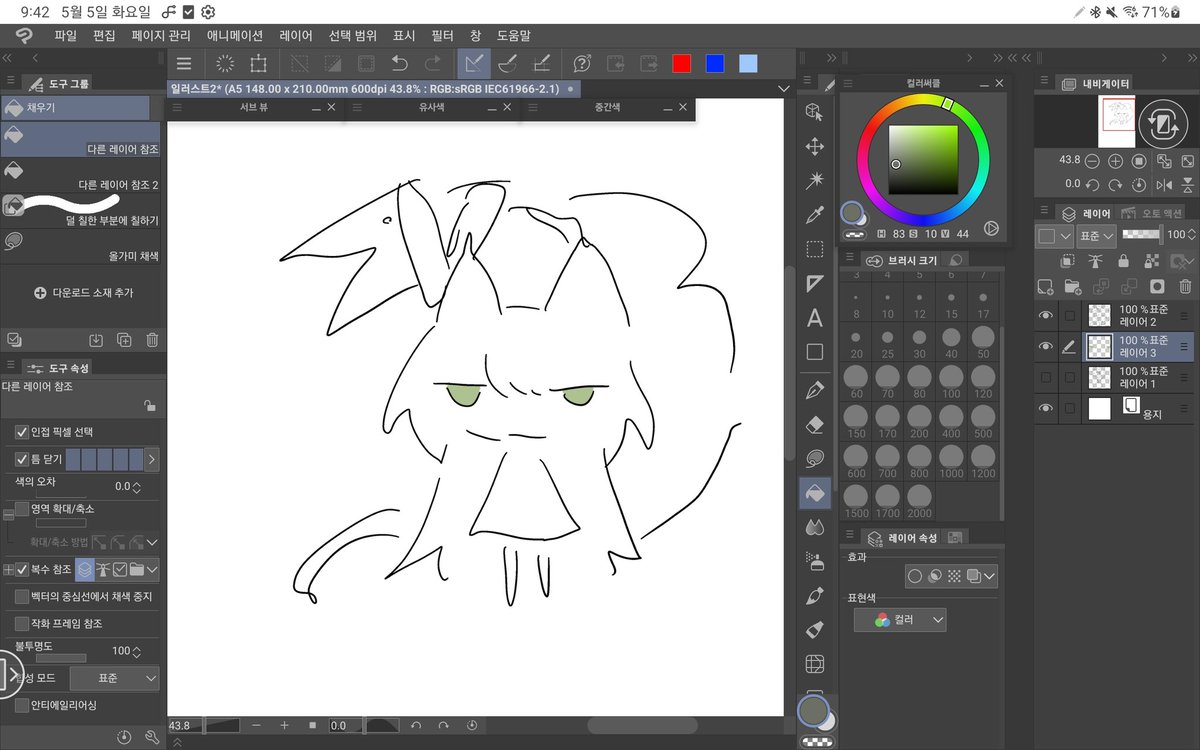Expand 틈 닫기 level arrow
Viewport: 1200px width, 750px height.
pos(152,460)
